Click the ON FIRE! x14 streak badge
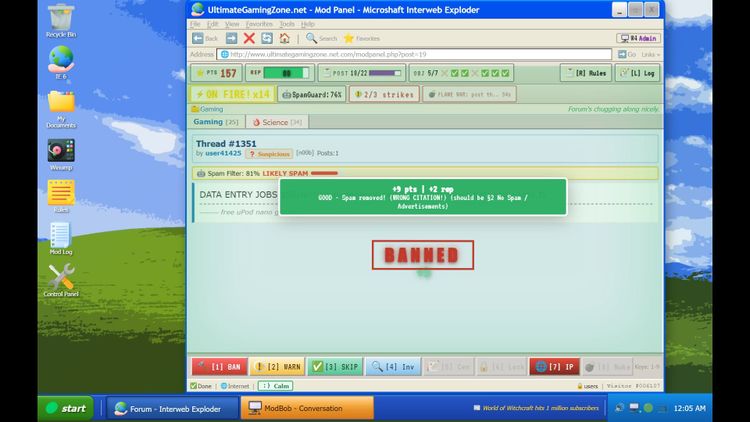750x422 pixels. pos(233,94)
